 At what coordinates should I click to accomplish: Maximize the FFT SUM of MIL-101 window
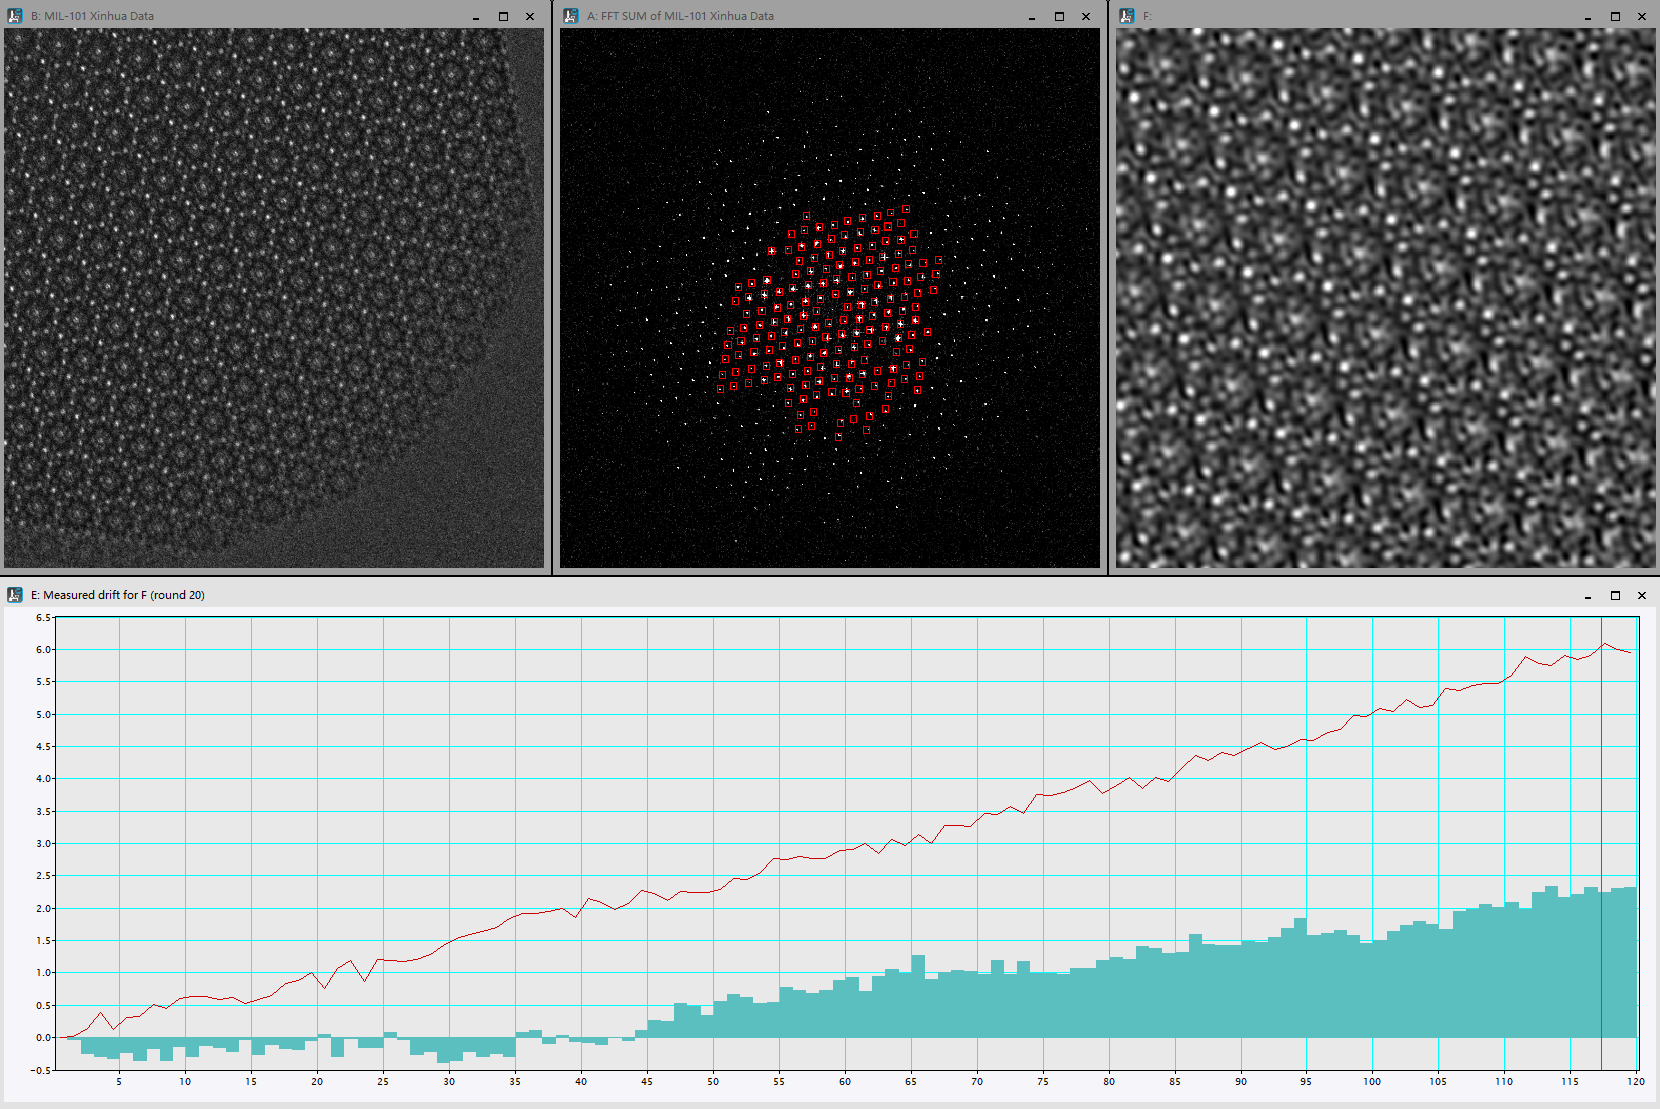pyautogui.click(x=1057, y=16)
